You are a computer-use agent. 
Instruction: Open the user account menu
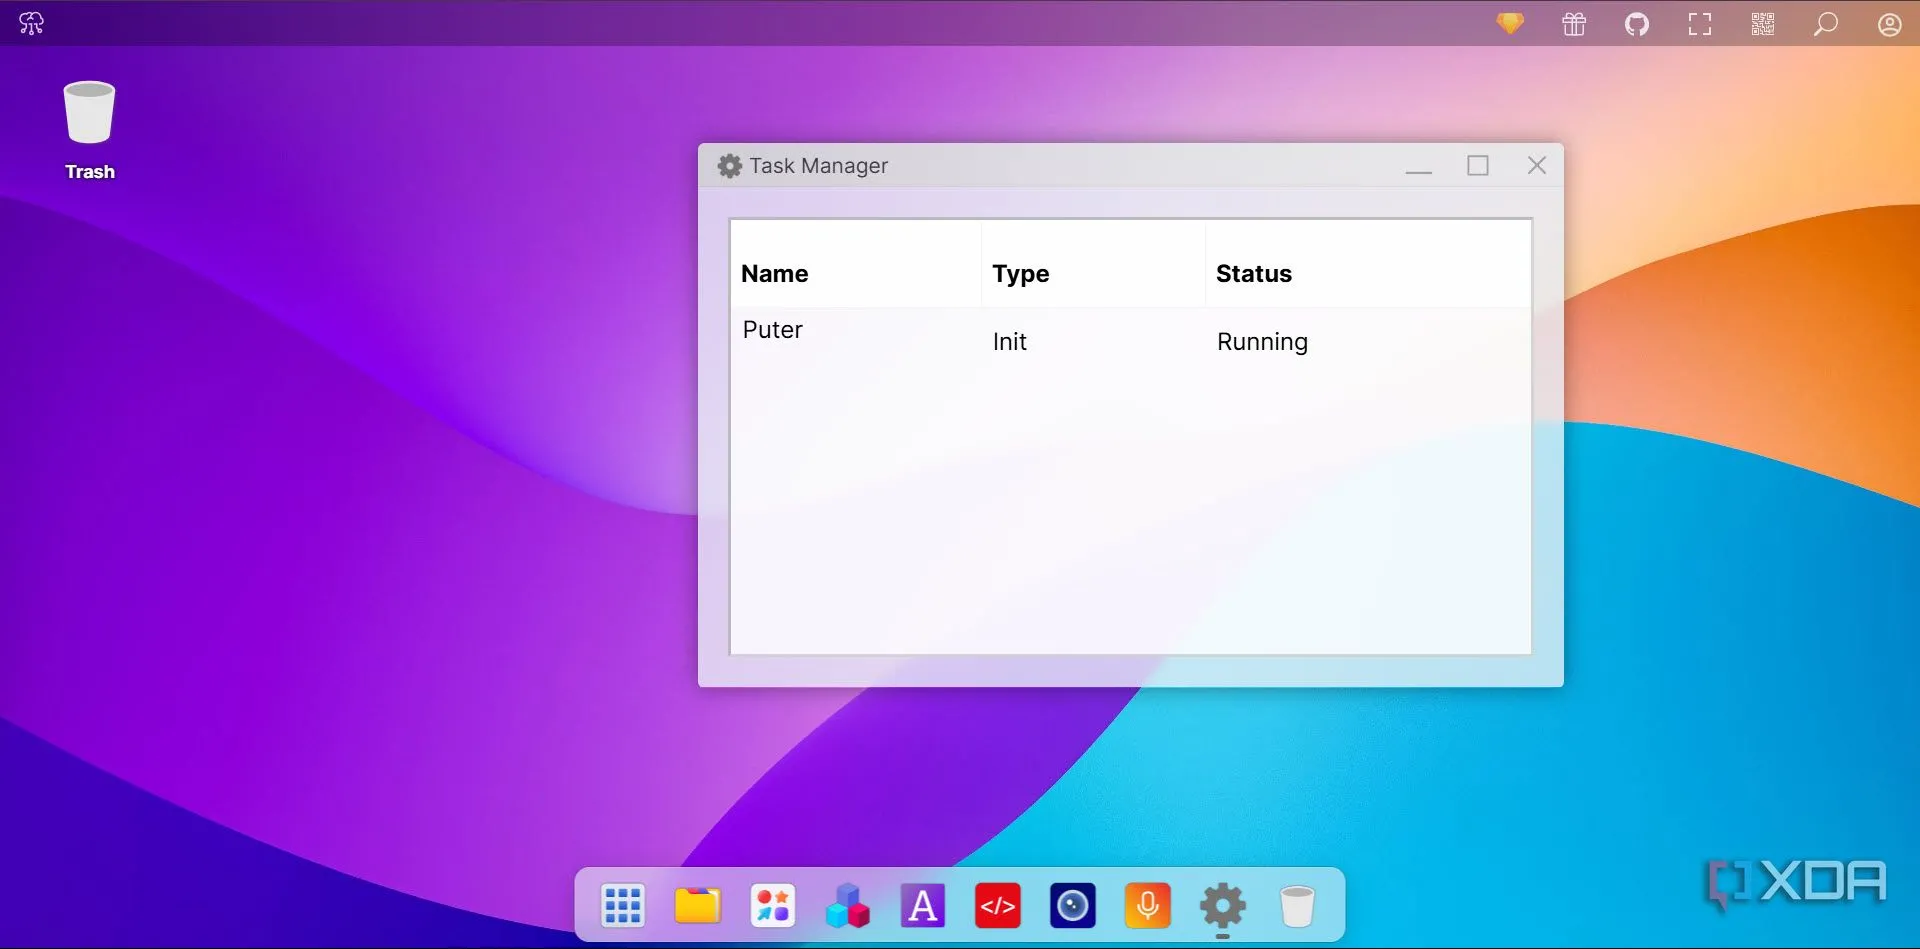pyautogui.click(x=1888, y=23)
